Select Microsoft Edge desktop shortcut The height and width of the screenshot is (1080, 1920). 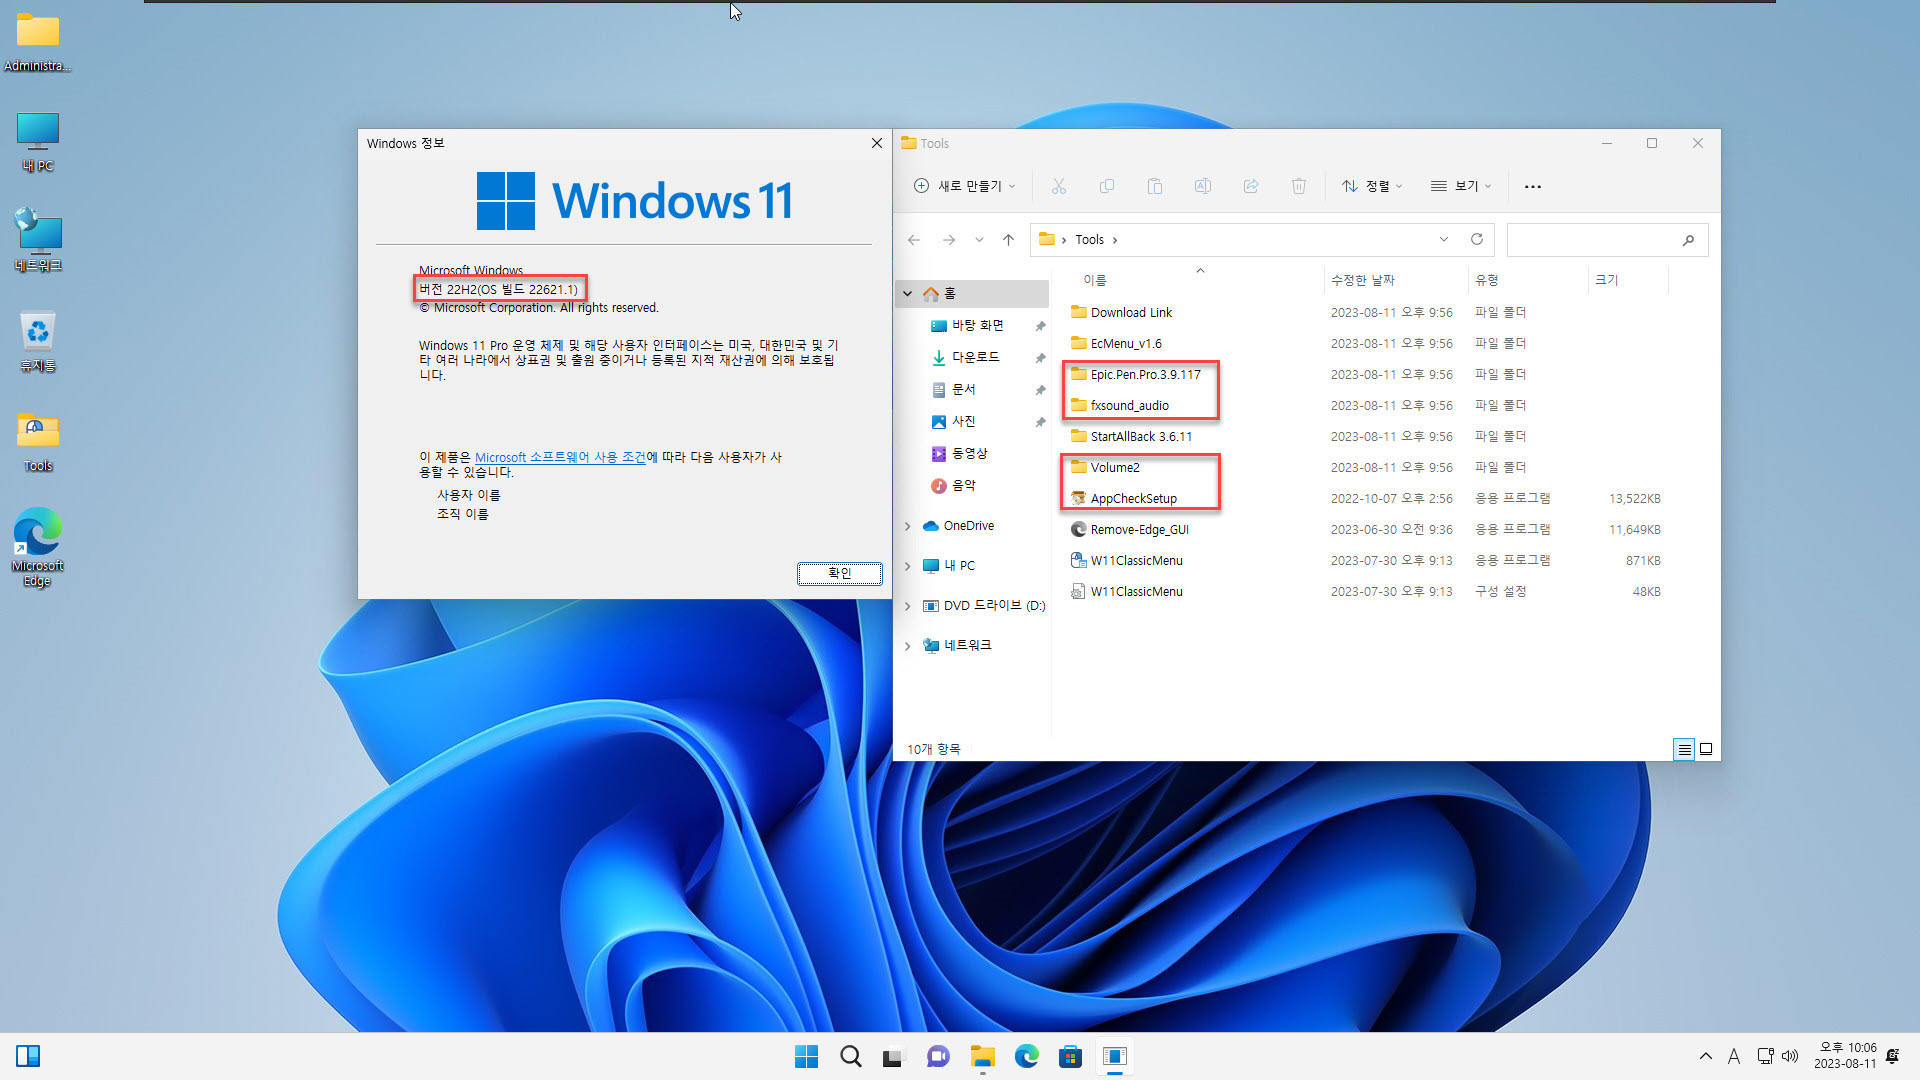tap(38, 547)
